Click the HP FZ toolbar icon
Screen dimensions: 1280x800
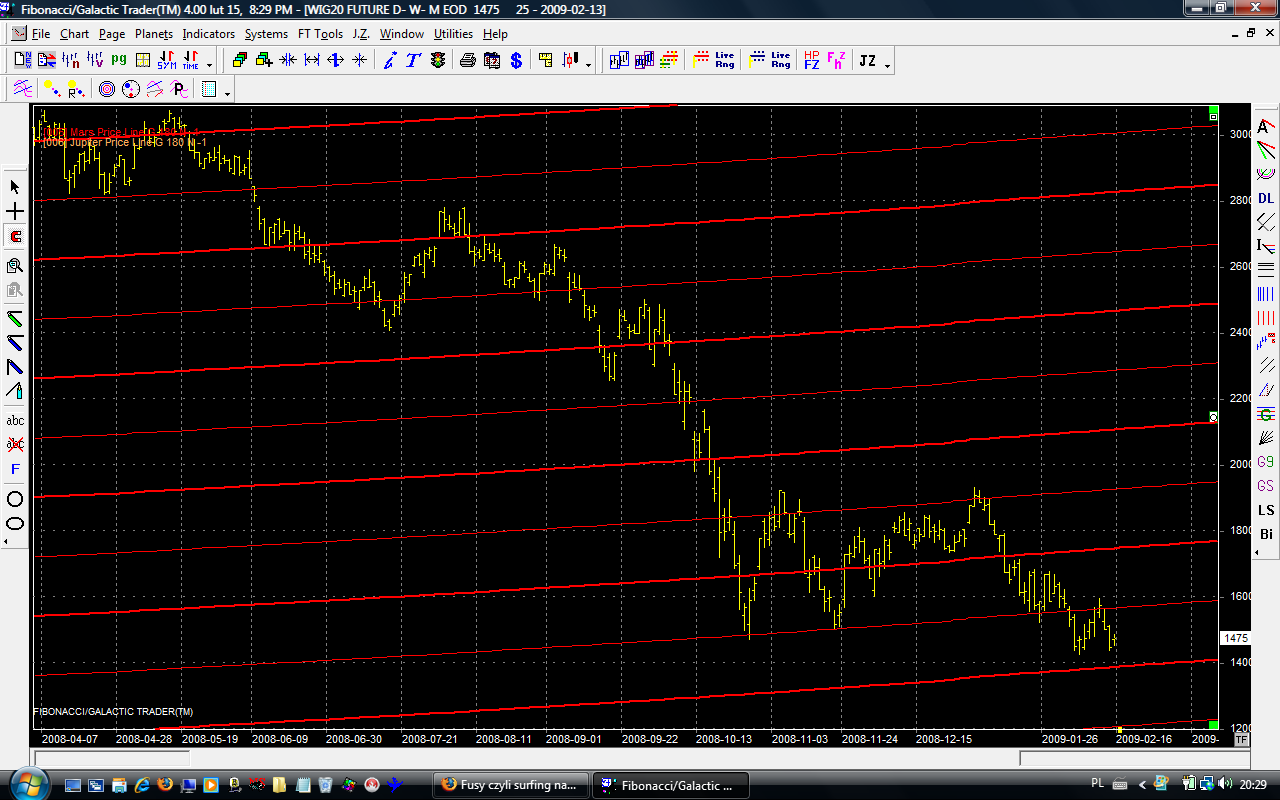[811, 61]
